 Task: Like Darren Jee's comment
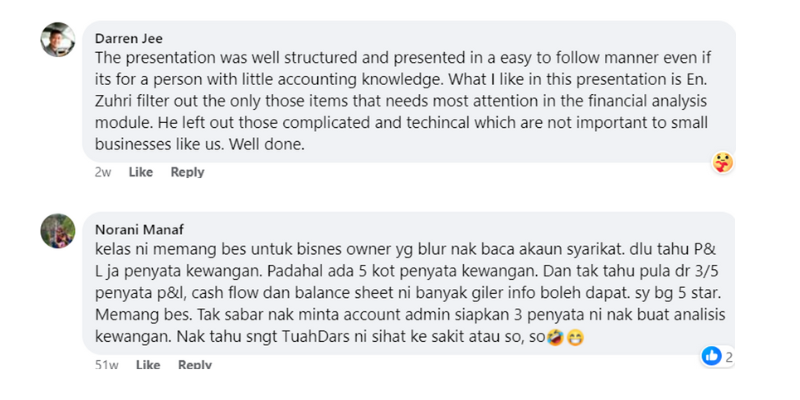coord(141,172)
